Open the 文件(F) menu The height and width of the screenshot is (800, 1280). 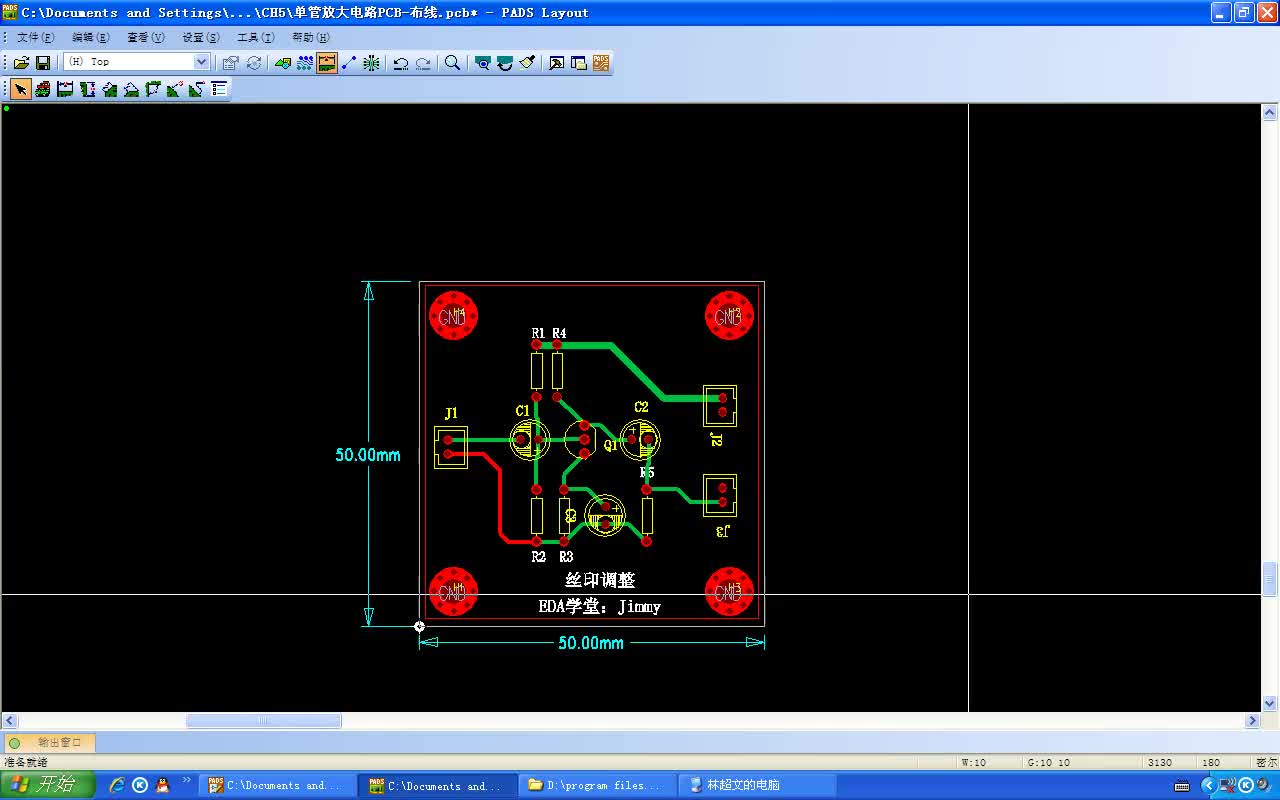click(x=36, y=37)
